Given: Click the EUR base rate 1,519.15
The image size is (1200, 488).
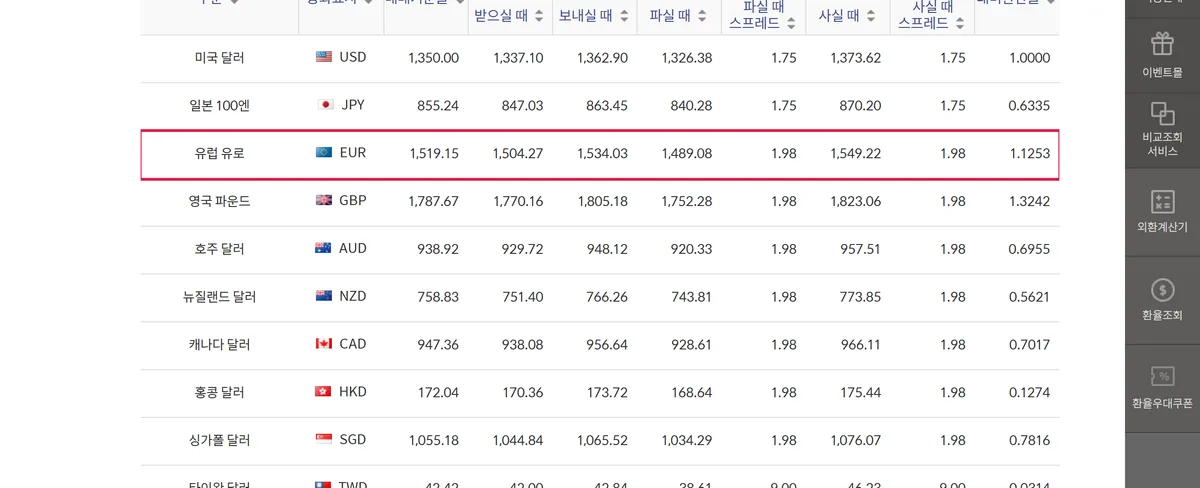Looking at the screenshot, I should click(434, 154).
